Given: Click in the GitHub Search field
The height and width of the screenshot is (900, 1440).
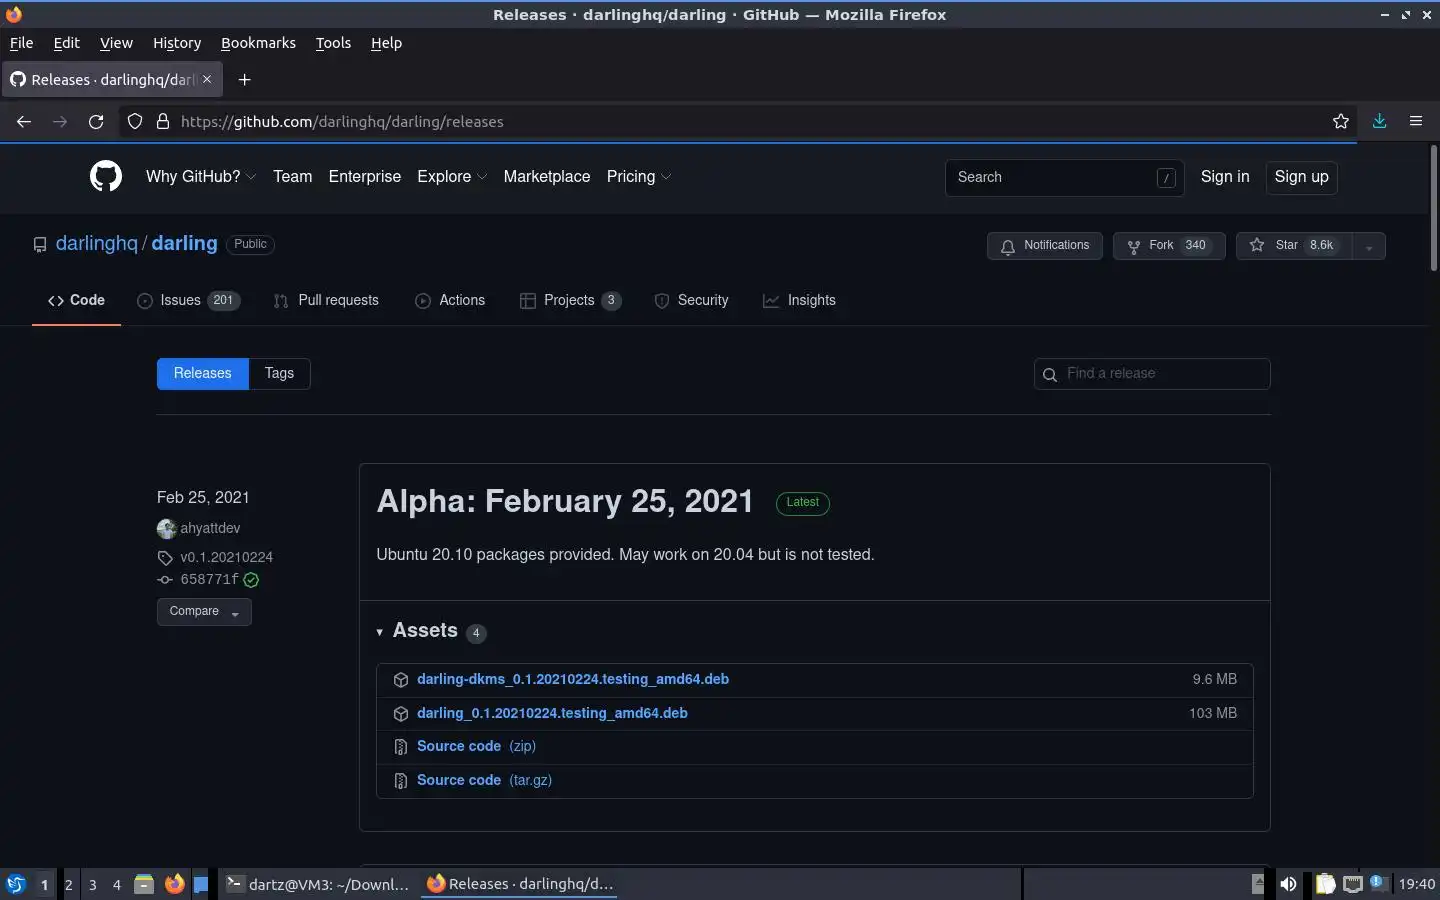Looking at the screenshot, I should coord(1064,177).
